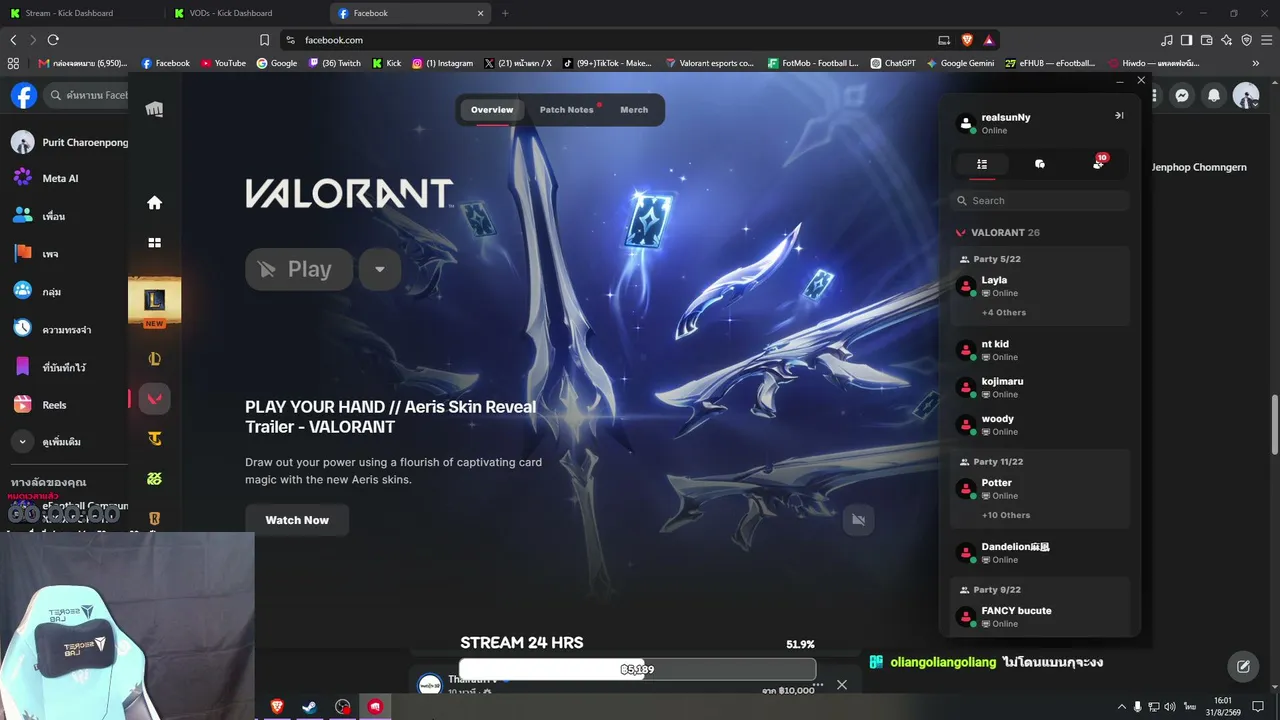Open the Brave main menu
Screen dimensions: 1280x720
tap(1267, 40)
